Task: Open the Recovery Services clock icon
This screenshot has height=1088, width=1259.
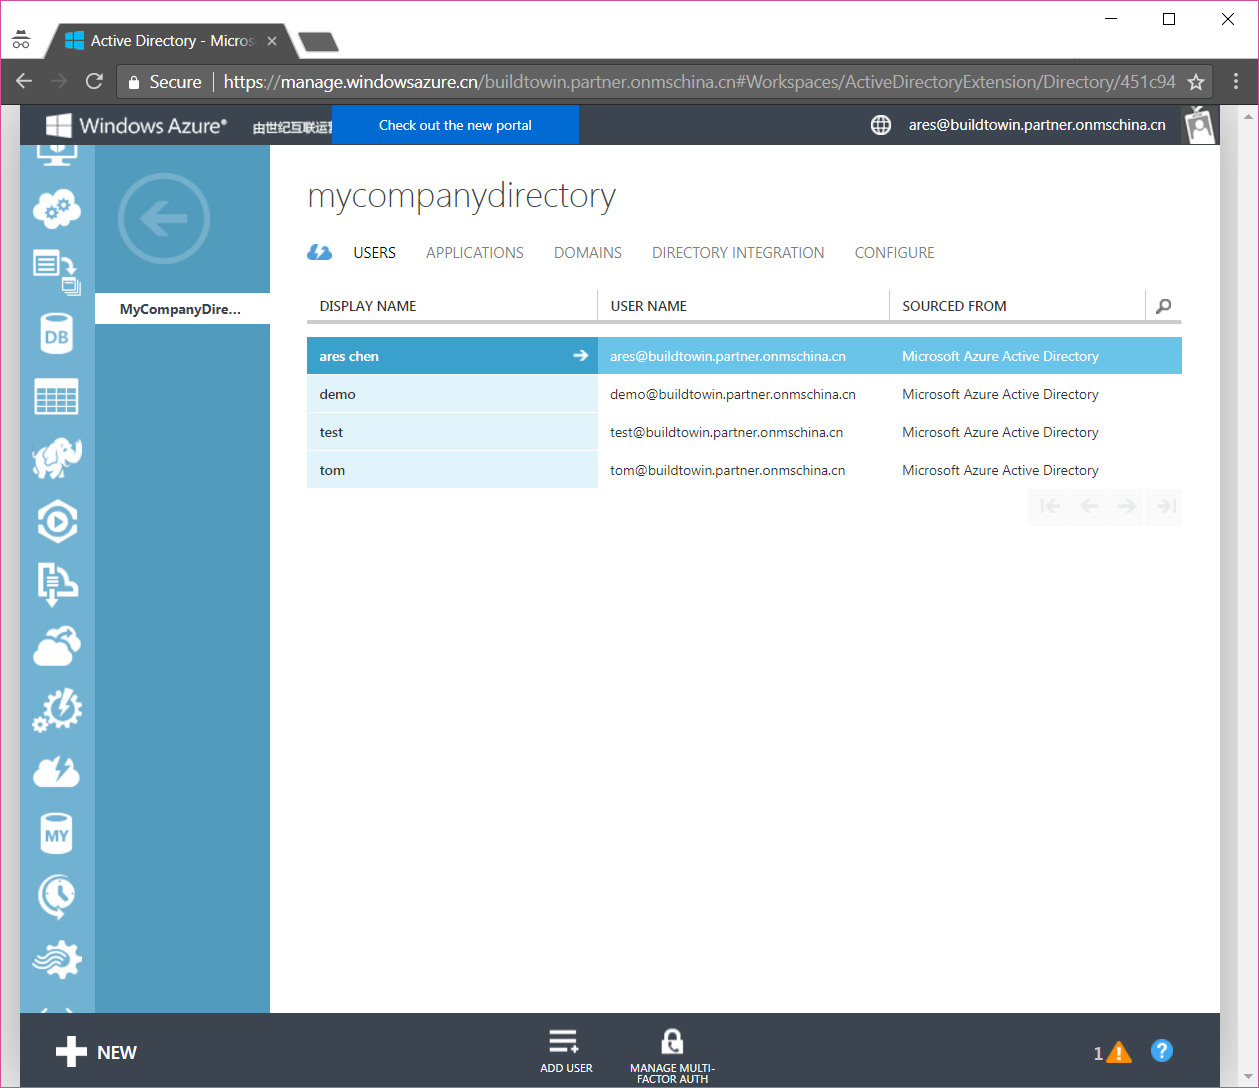Action: tap(57, 896)
